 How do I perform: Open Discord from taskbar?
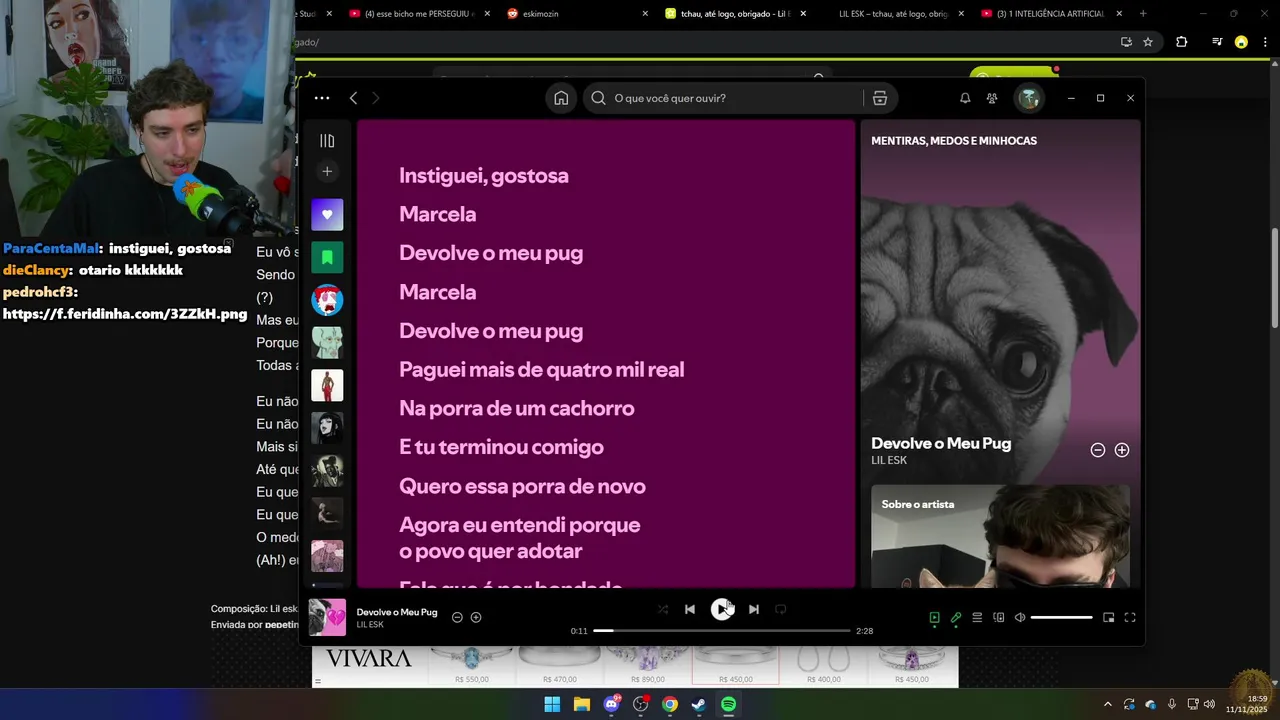(611, 704)
